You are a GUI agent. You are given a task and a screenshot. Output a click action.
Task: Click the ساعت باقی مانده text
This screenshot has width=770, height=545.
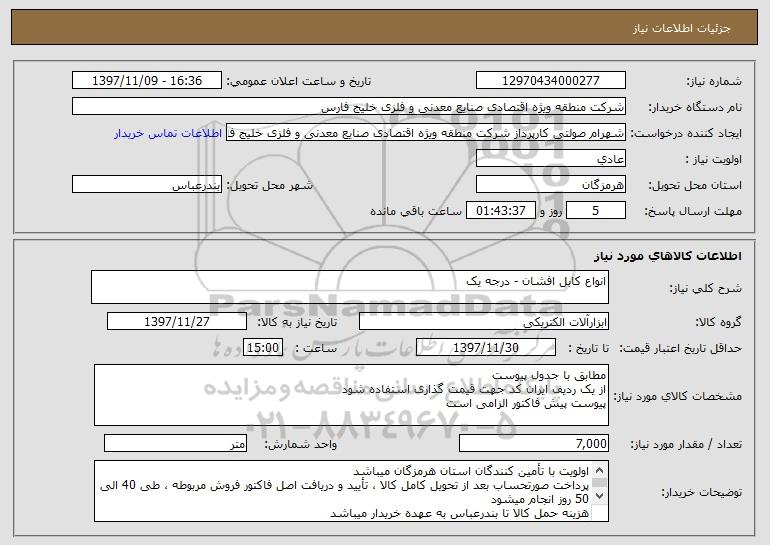(415, 211)
